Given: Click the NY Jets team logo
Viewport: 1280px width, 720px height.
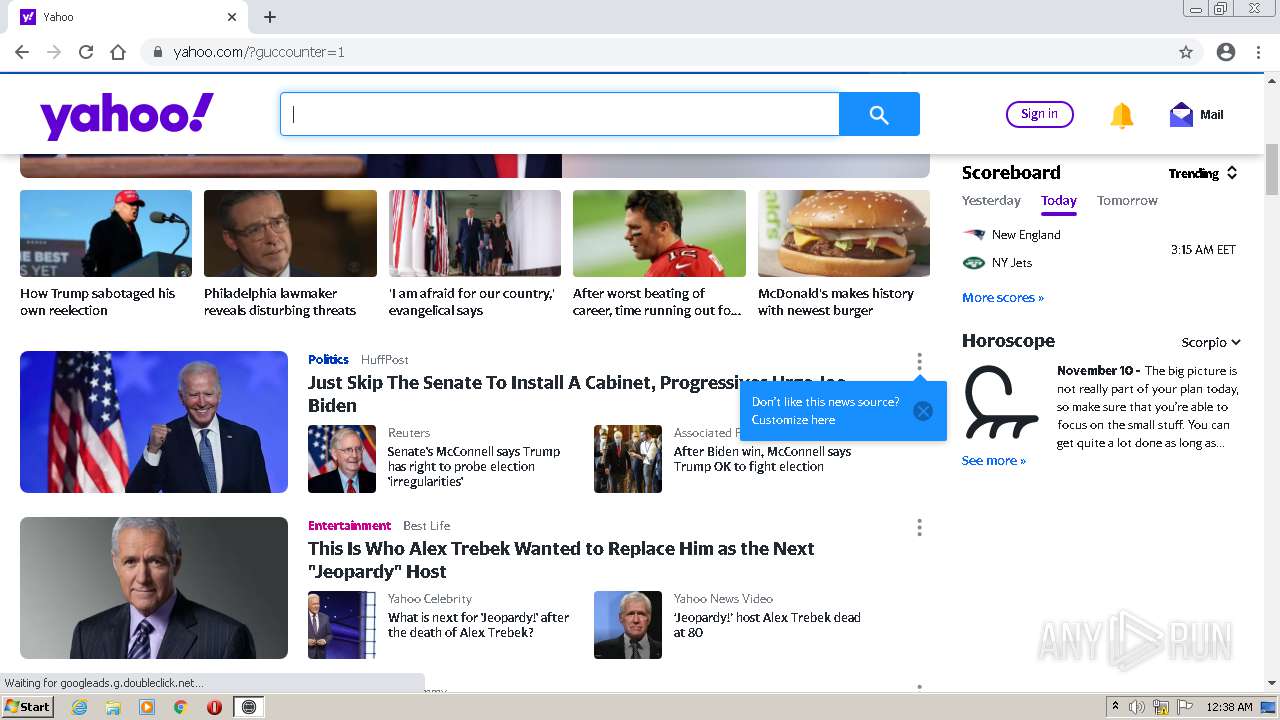Looking at the screenshot, I should pos(973,263).
